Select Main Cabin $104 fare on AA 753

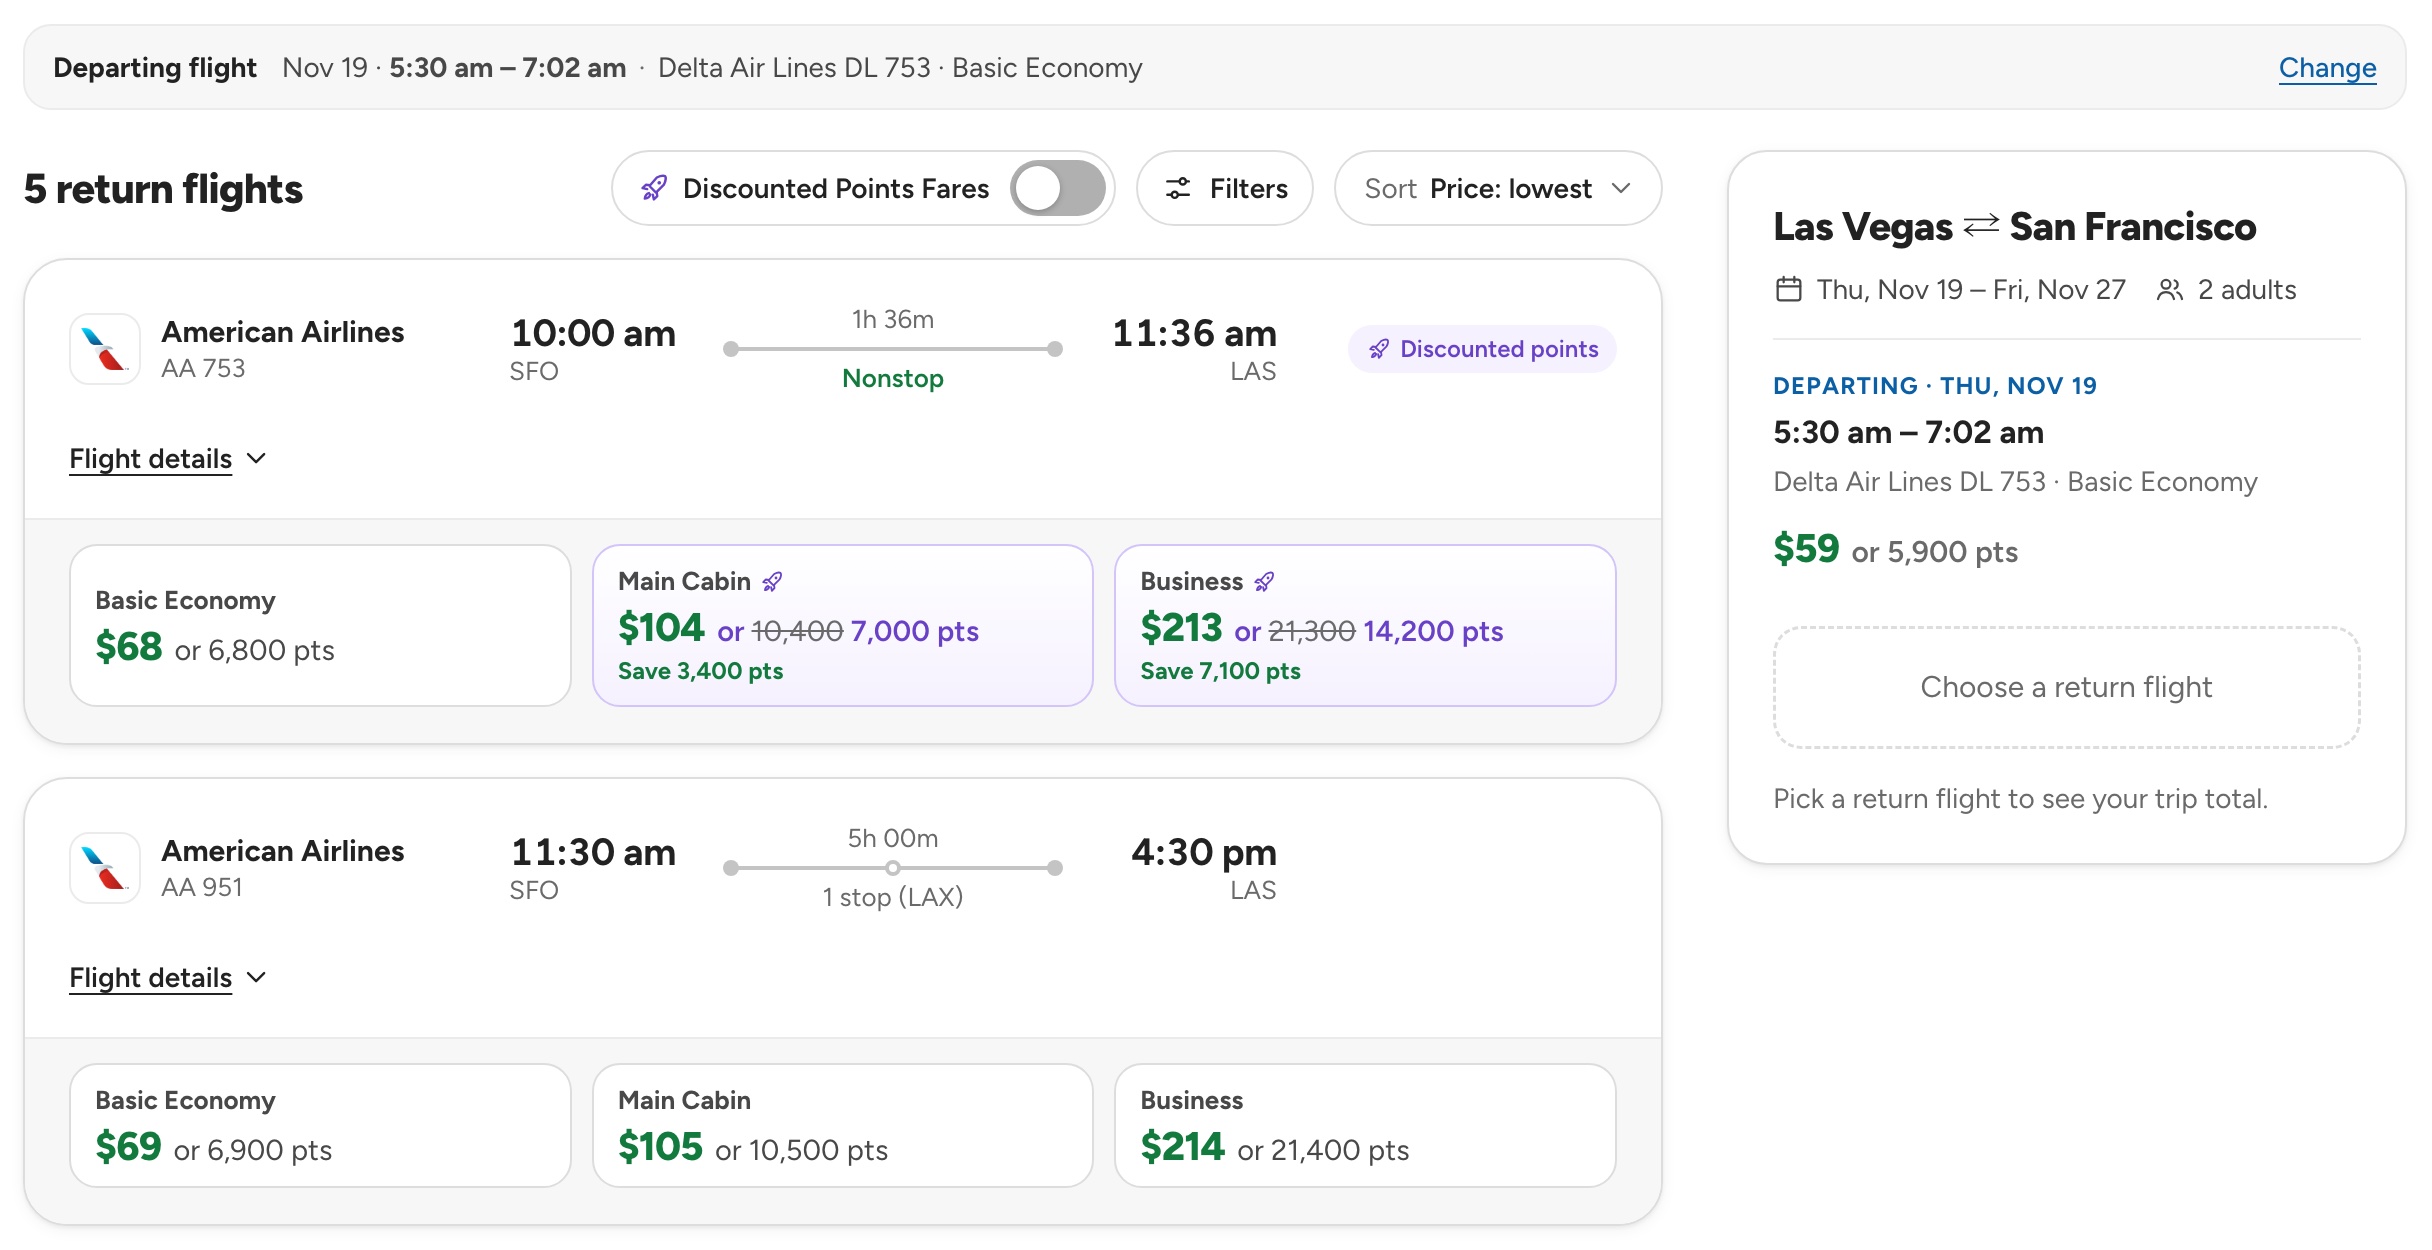pyautogui.click(x=842, y=625)
